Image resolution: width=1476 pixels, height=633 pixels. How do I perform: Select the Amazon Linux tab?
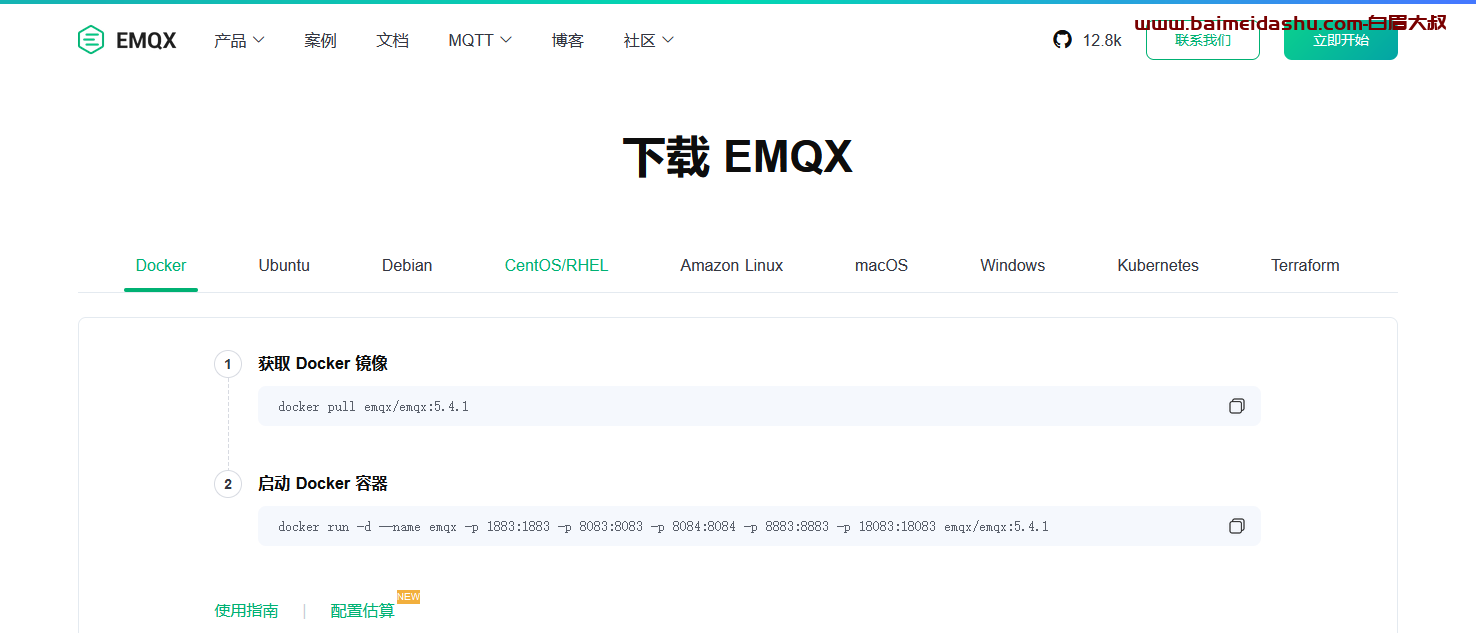(x=731, y=265)
